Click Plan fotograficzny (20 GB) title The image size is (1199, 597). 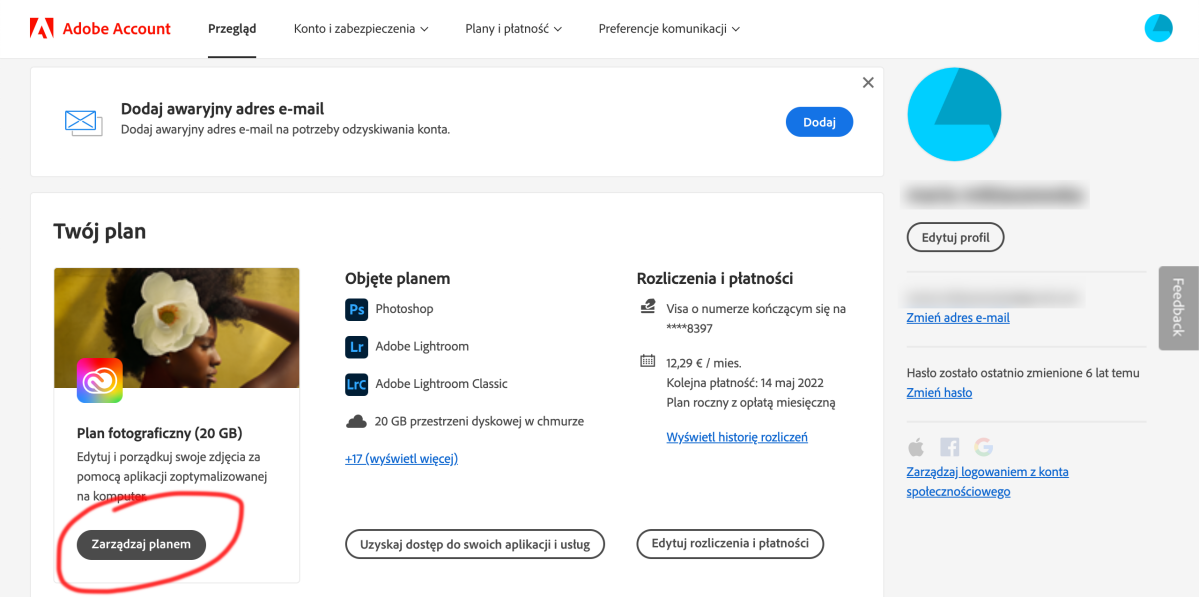pos(160,433)
